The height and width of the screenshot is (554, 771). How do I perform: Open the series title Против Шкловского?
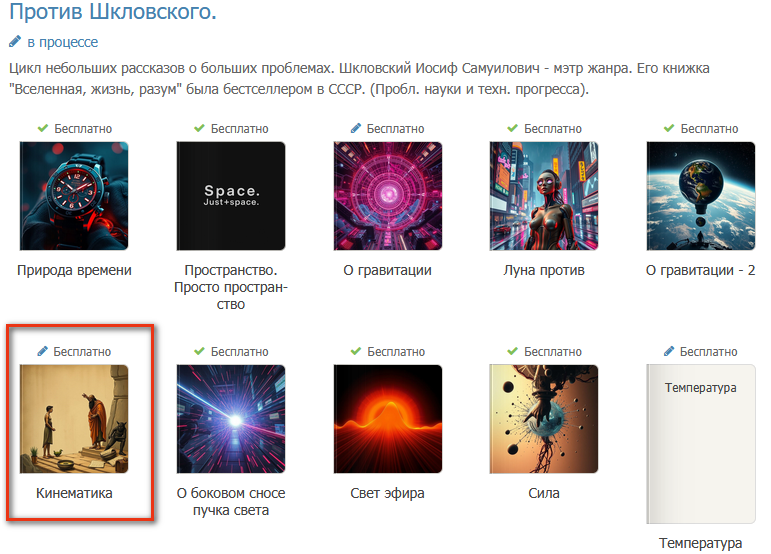pyautogui.click(x=113, y=11)
